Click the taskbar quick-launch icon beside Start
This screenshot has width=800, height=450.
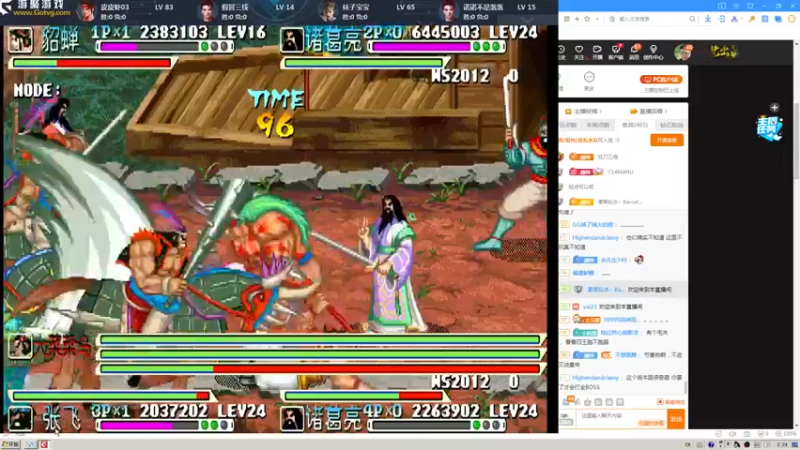pos(30,445)
